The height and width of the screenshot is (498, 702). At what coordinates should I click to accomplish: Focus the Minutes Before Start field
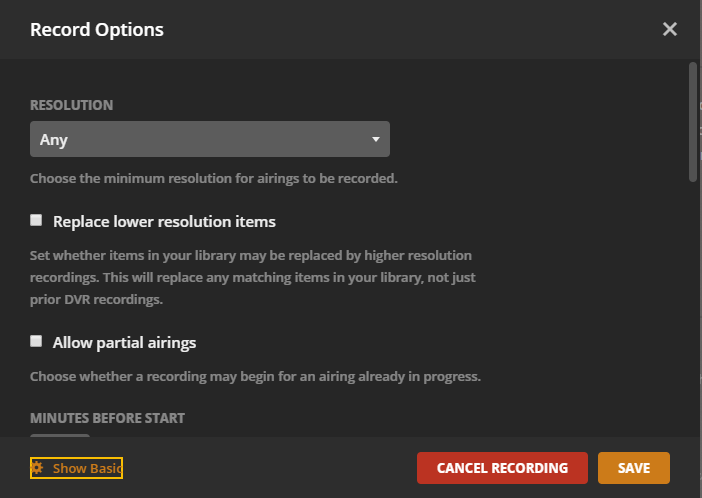(59, 434)
